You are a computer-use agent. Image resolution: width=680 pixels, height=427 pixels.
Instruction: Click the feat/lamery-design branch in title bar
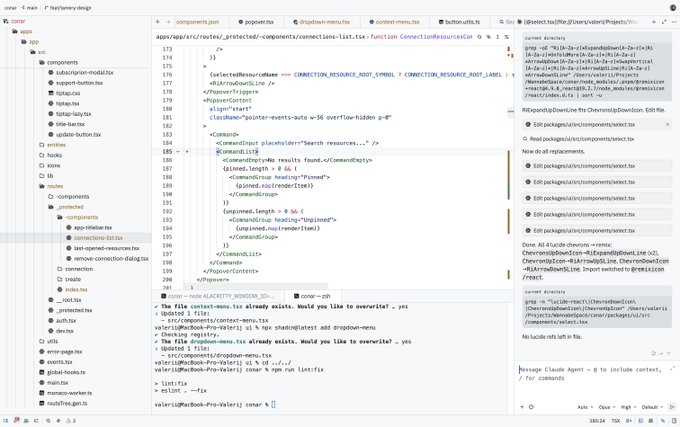(68, 8)
